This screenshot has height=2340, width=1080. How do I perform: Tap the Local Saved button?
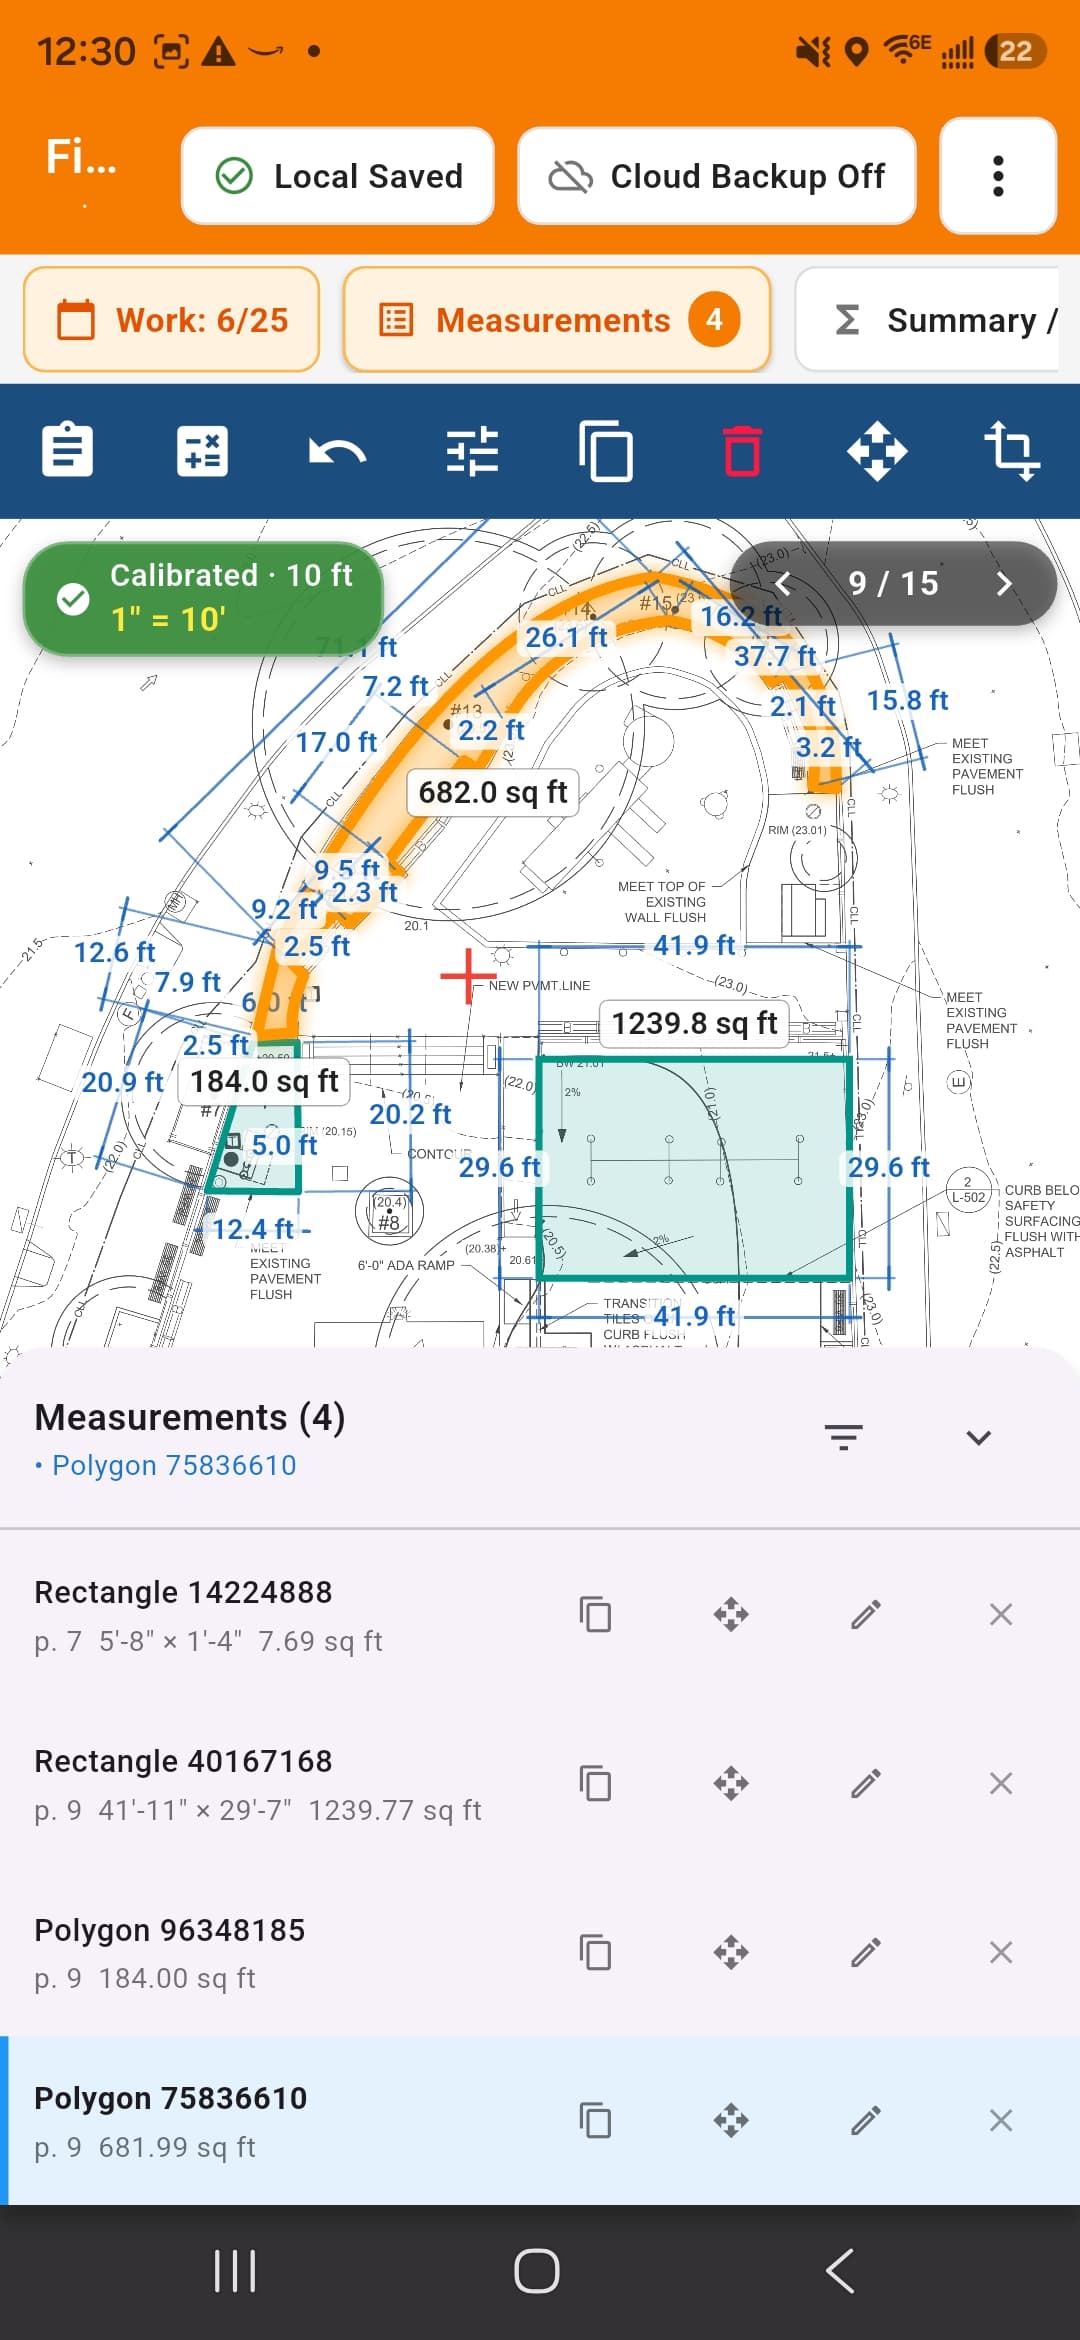coord(338,176)
